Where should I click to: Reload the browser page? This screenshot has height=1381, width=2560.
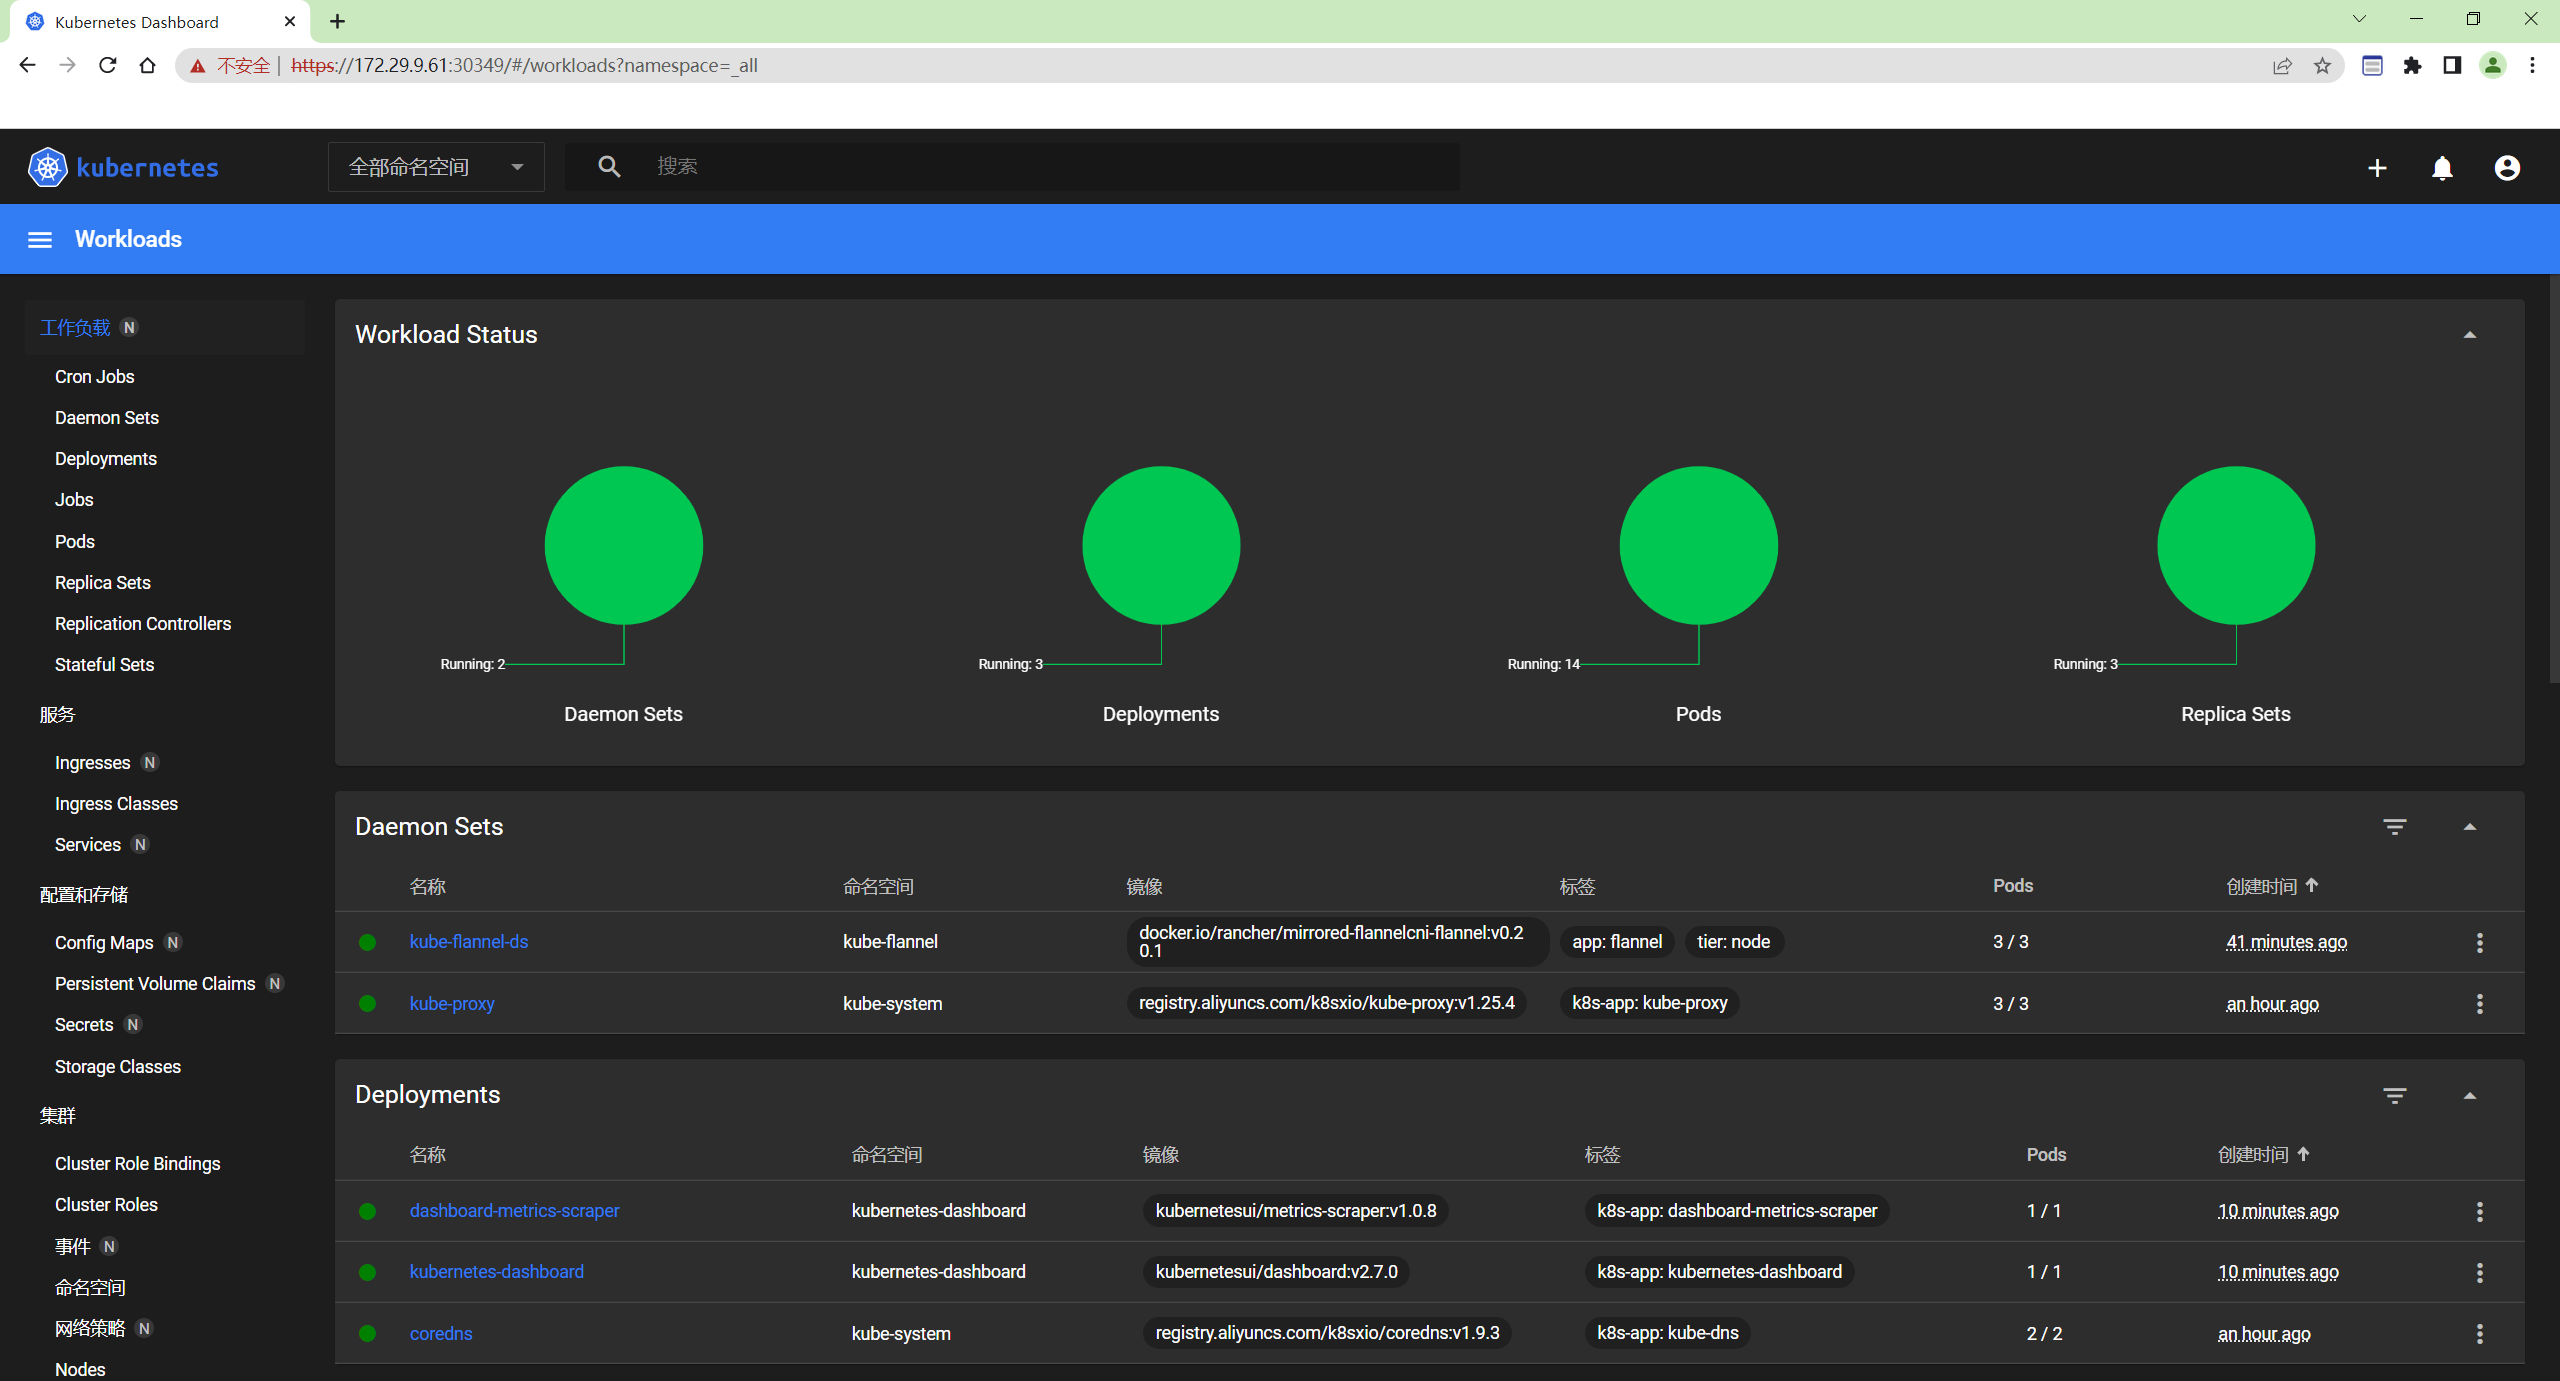pyautogui.click(x=108, y=65)
